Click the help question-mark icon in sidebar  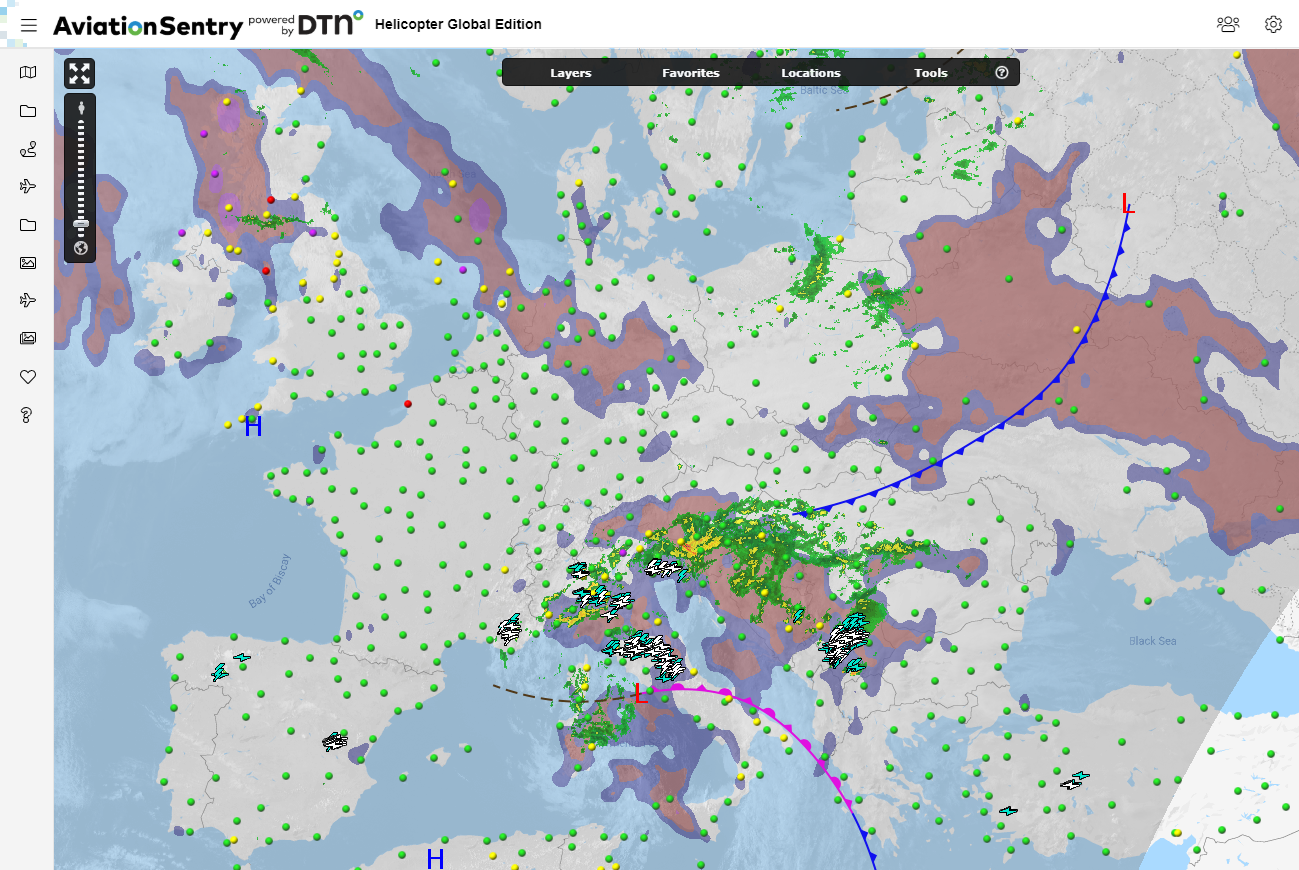(x=27, y=415)
